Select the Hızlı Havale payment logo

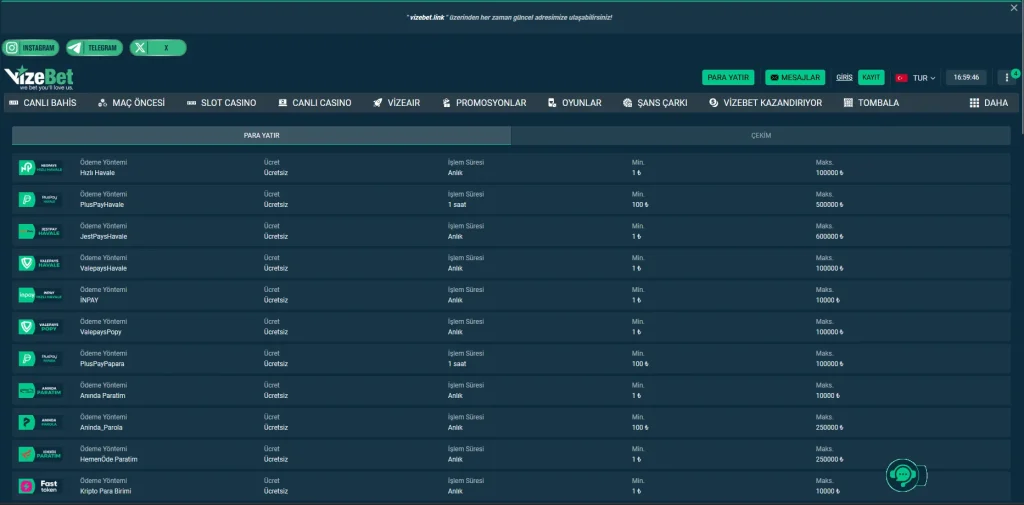point(40,168)
